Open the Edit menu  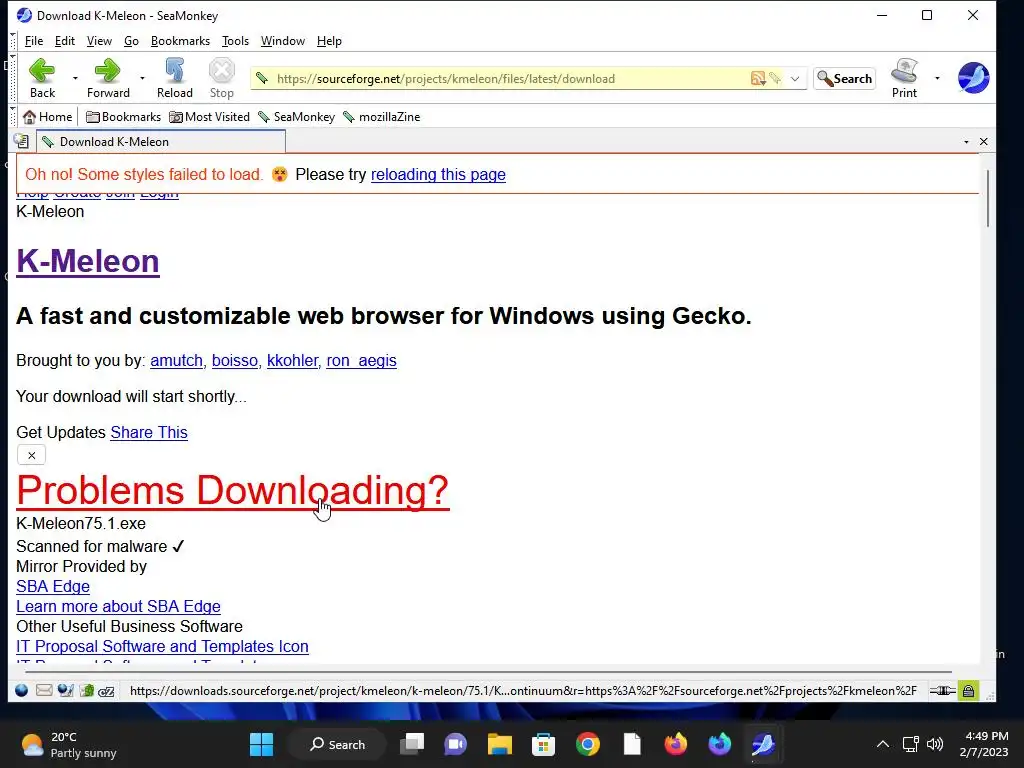[x=65, y=40]
